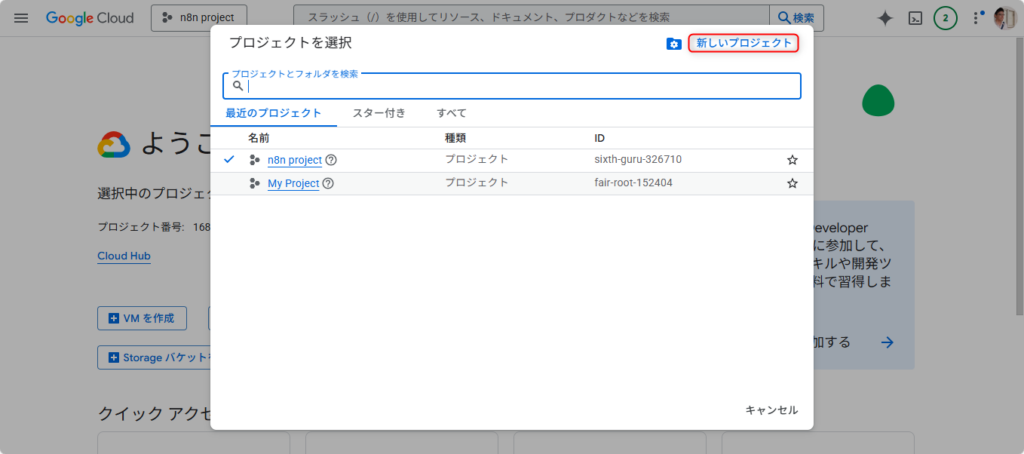
Task: Click the help icon beside My Project
Action: 328,184
